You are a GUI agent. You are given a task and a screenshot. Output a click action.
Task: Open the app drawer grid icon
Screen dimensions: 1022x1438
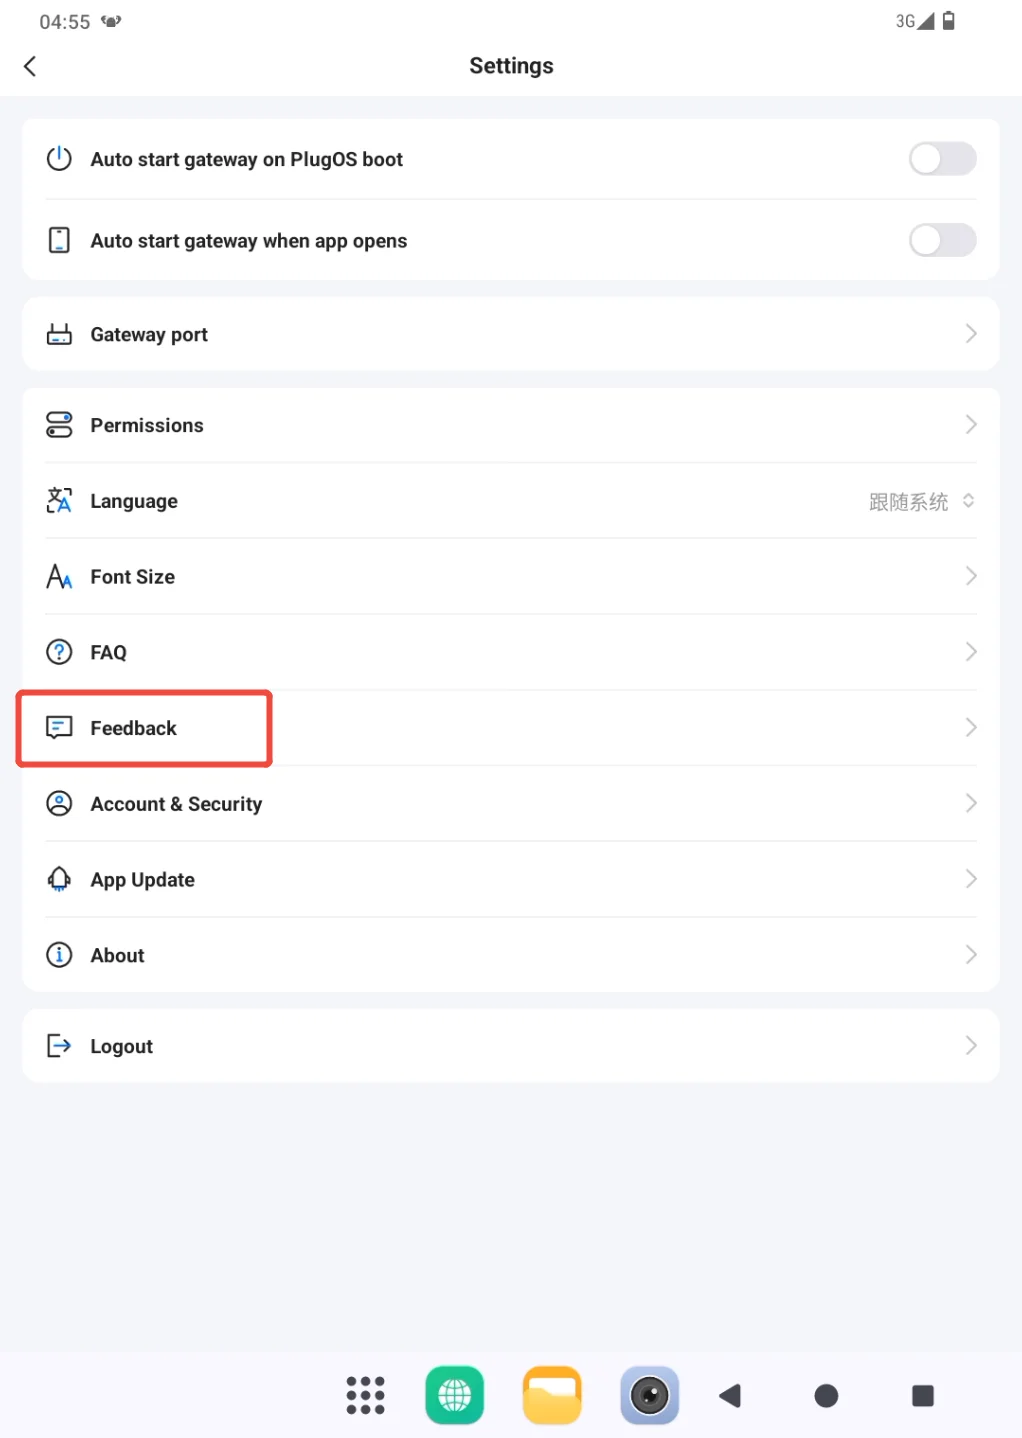coord(366,1395)
